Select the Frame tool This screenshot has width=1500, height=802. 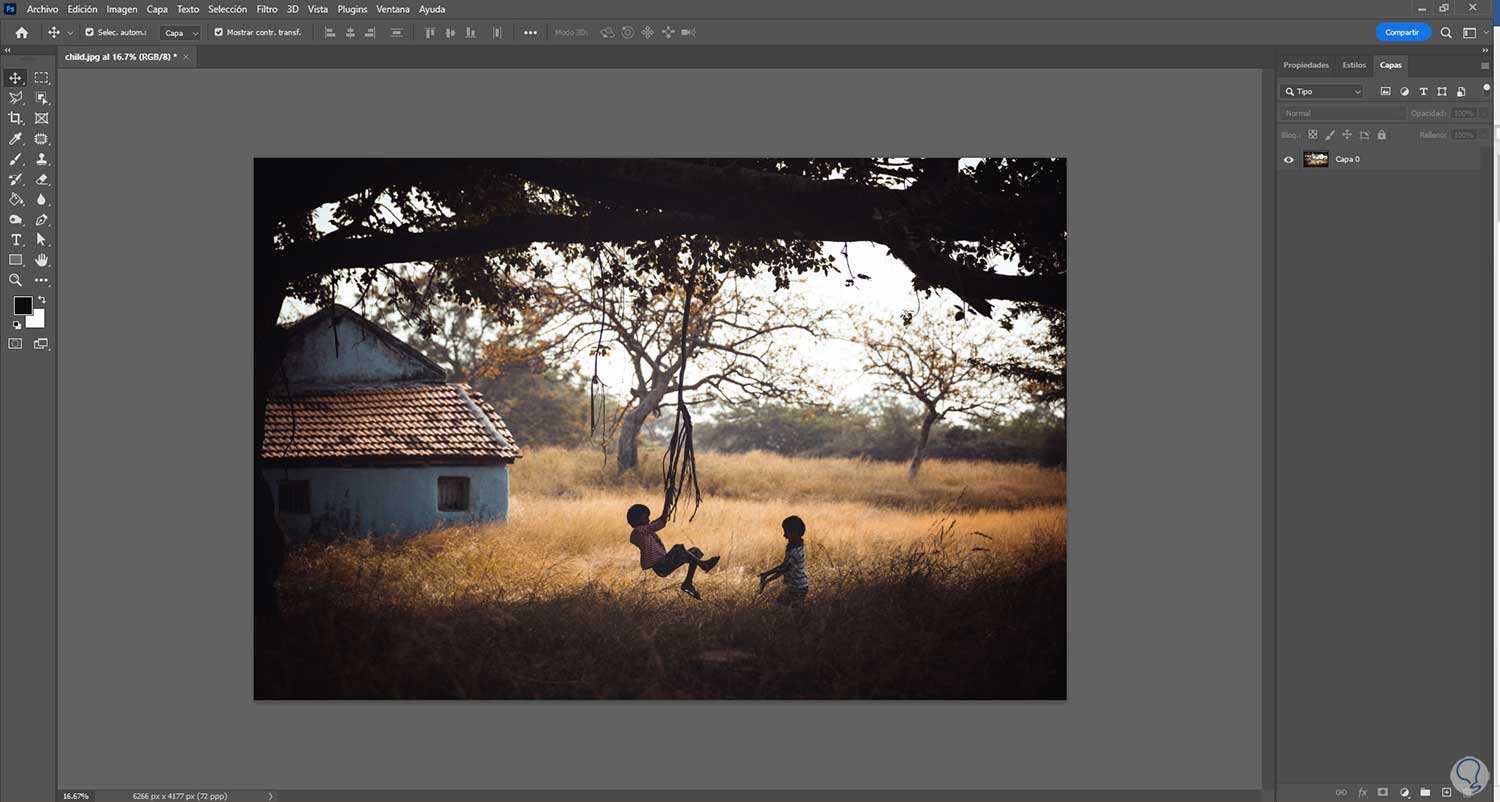click(x=42, y=118)
